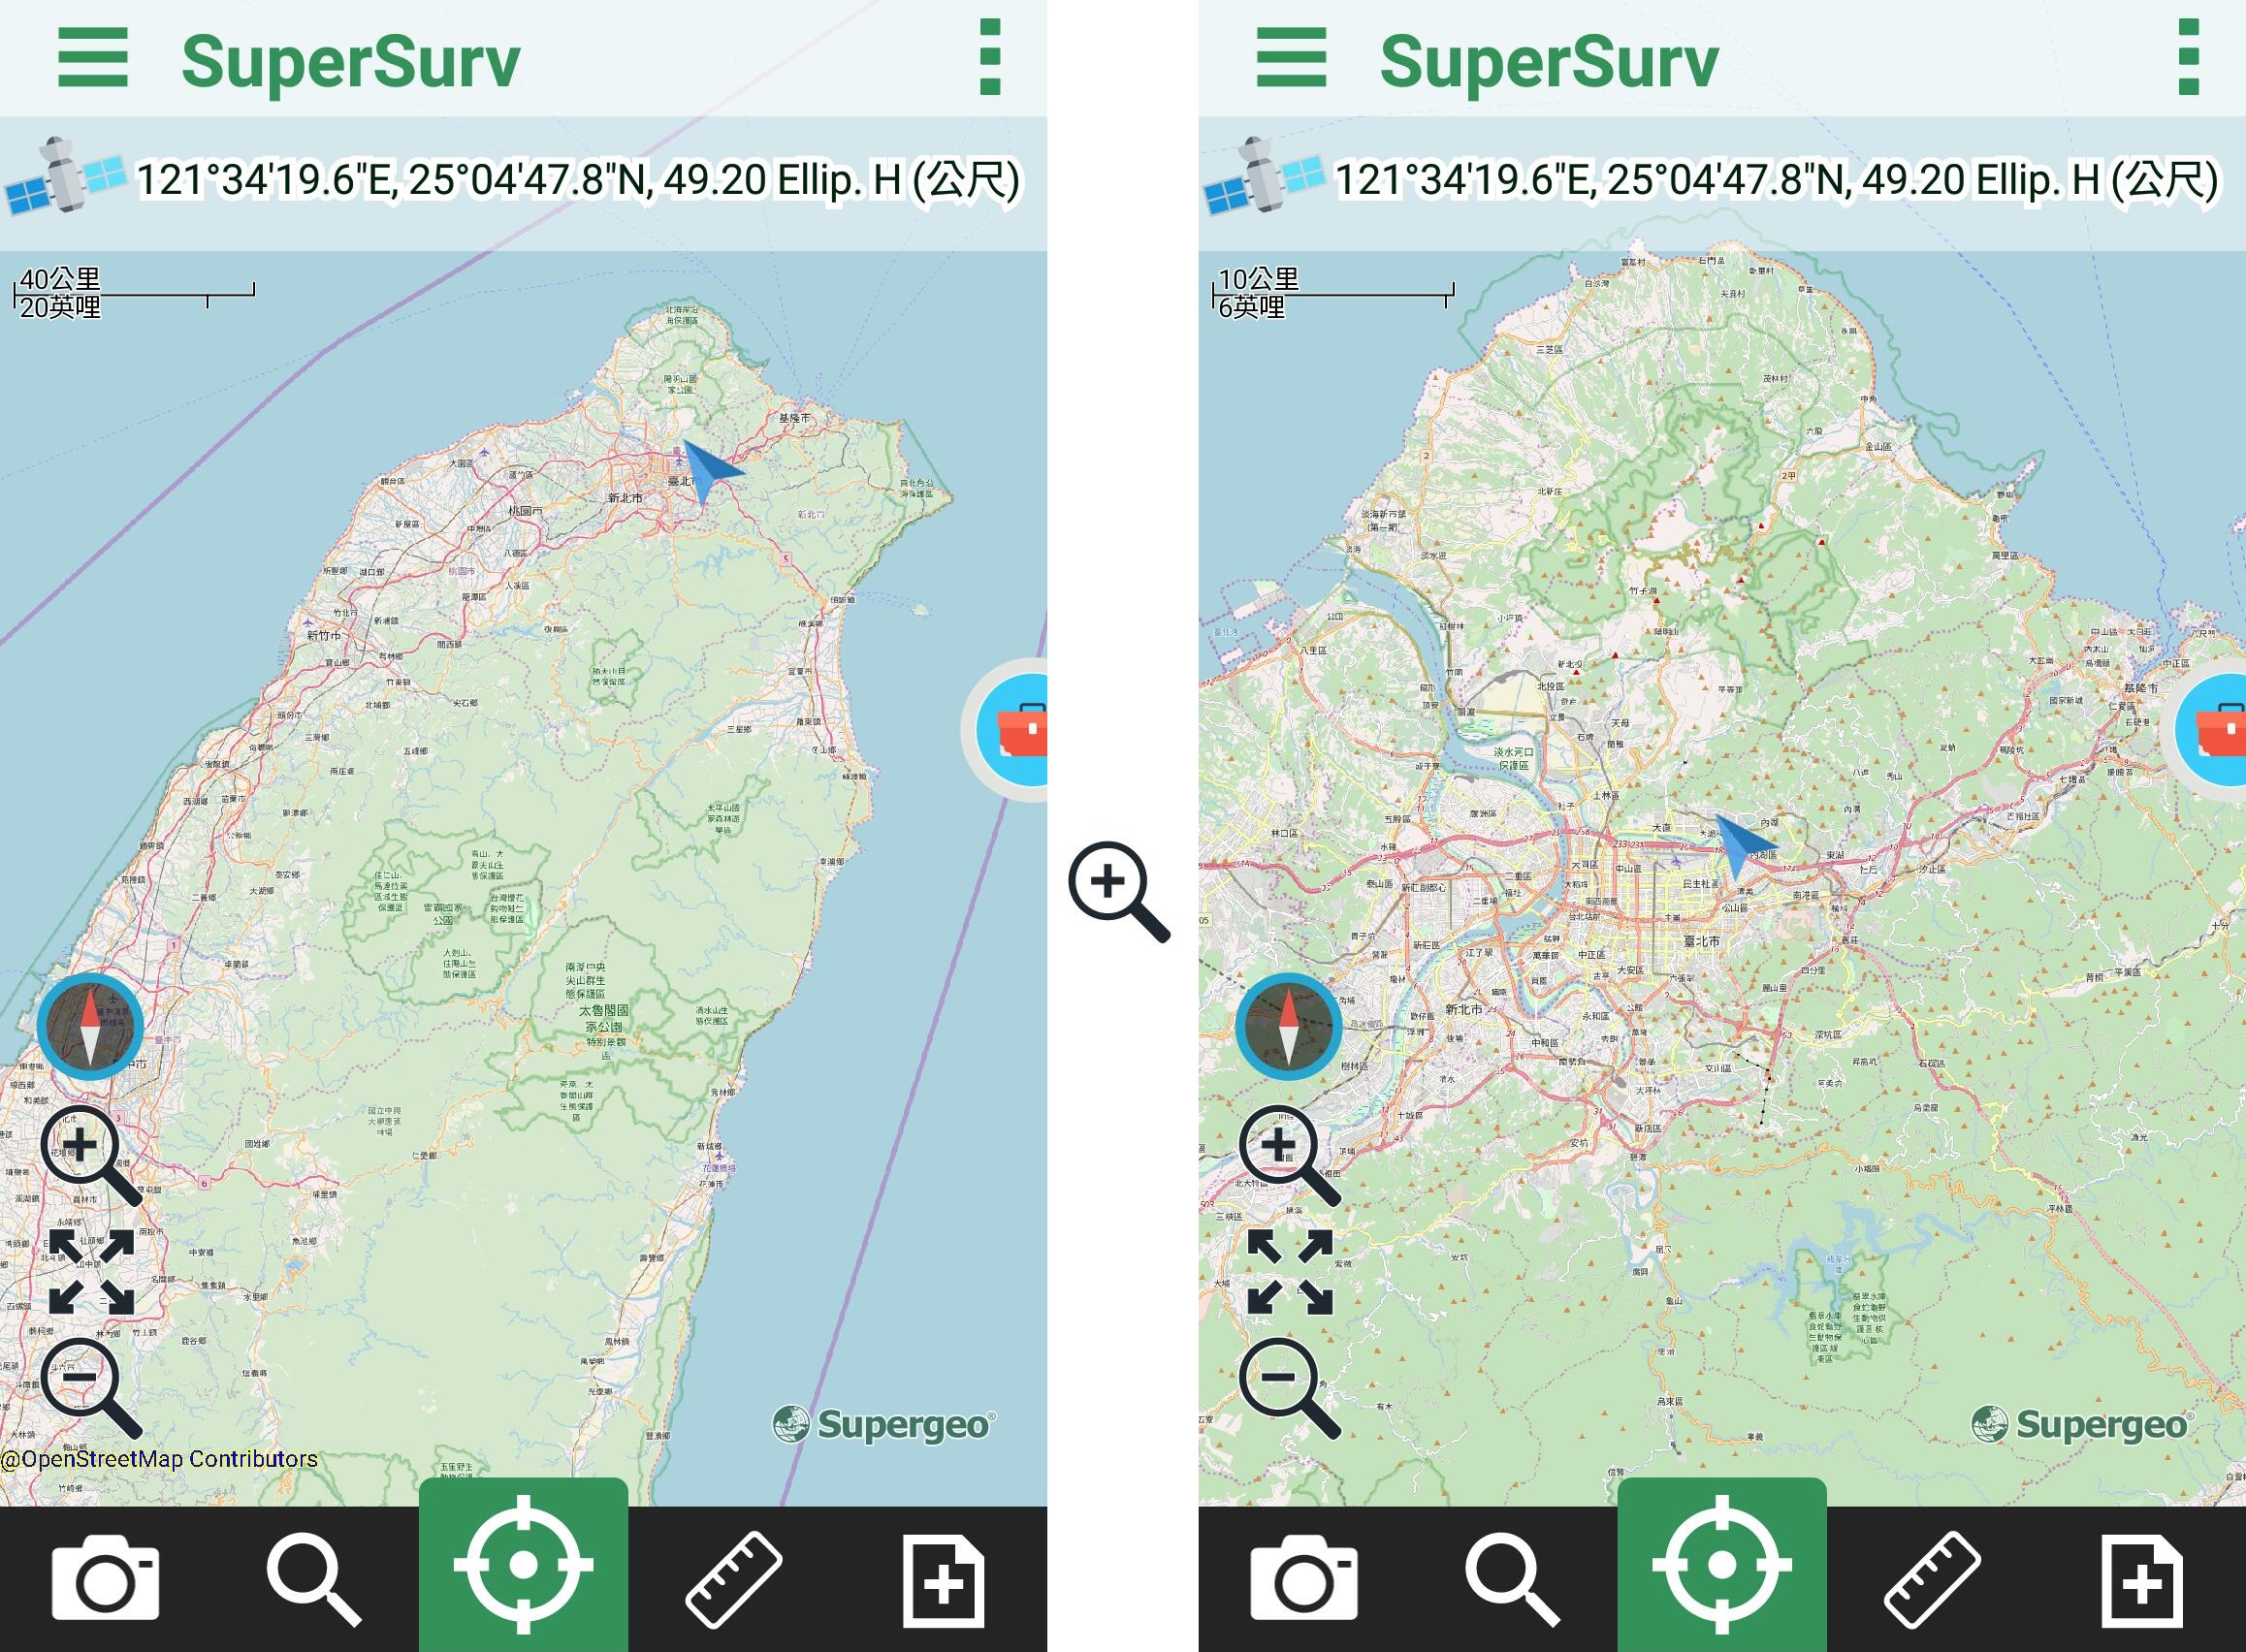2246x1652 pixels.
Task: Zoom out on right map
Action: (x=1289, y=1388)
